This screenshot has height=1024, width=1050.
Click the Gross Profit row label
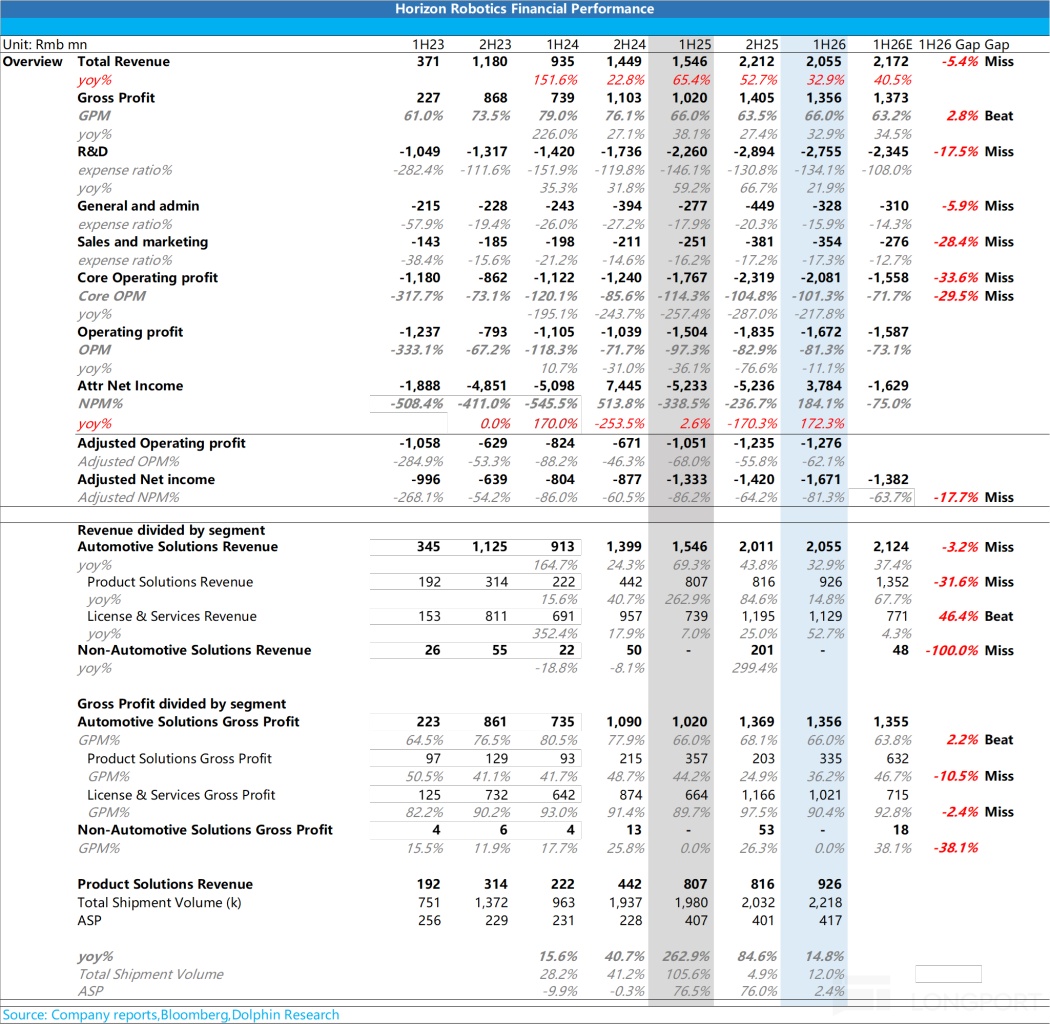pos(116,98)
